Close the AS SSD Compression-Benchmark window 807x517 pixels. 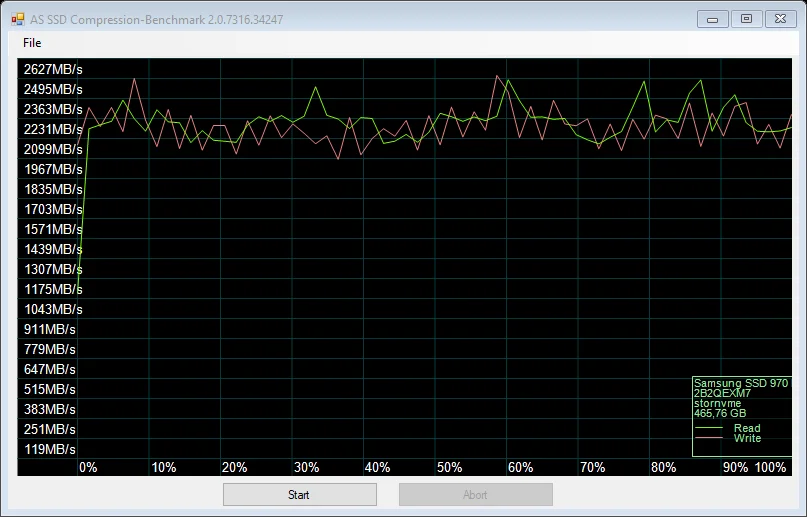pyautogui.click(x=780, y=19)
